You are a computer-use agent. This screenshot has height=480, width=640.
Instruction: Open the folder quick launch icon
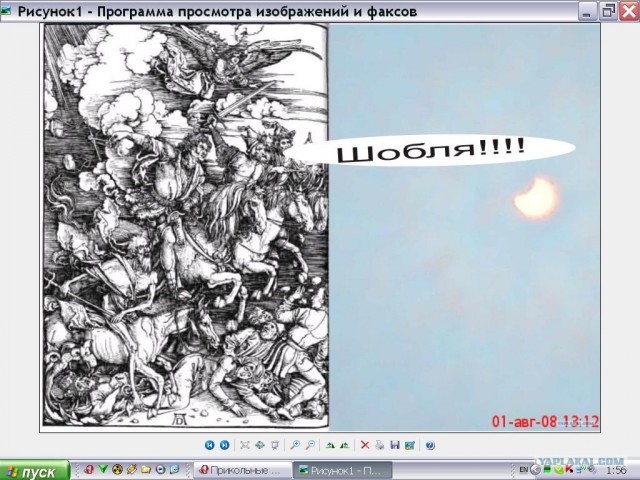tap(146, 469)
